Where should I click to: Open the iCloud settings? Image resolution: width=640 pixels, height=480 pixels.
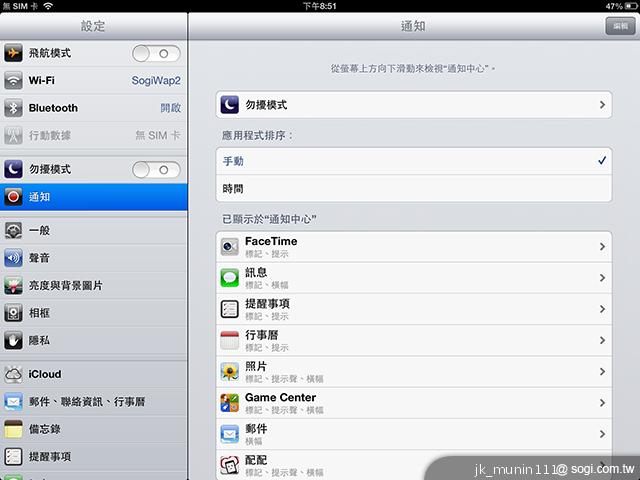(93, 374)
